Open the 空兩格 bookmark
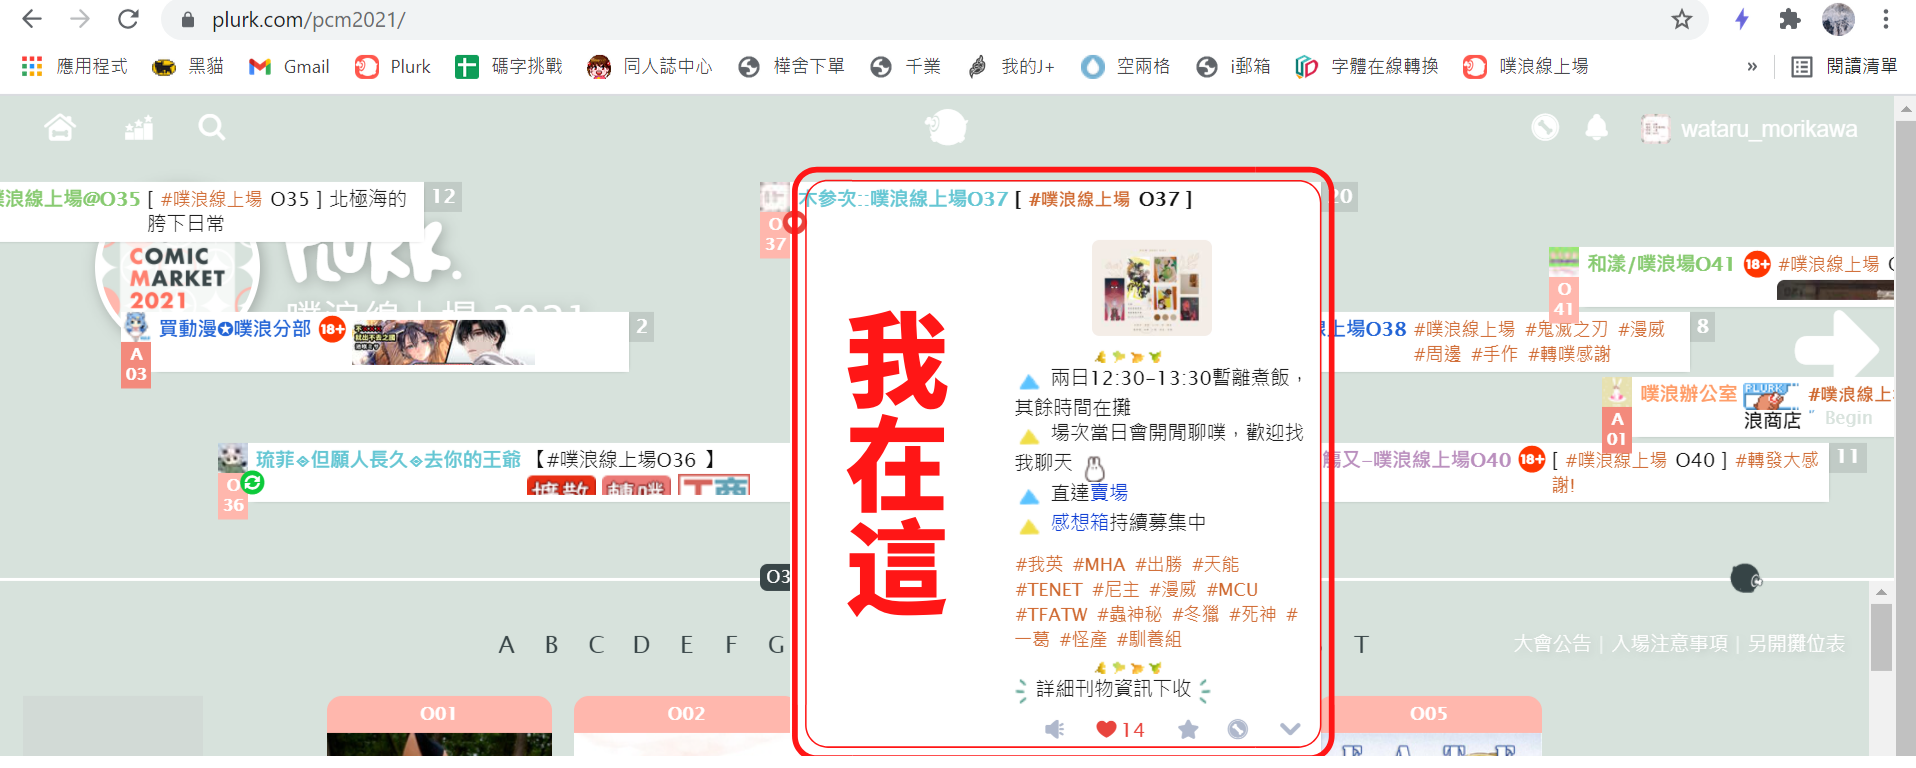 pos(1126,66)
